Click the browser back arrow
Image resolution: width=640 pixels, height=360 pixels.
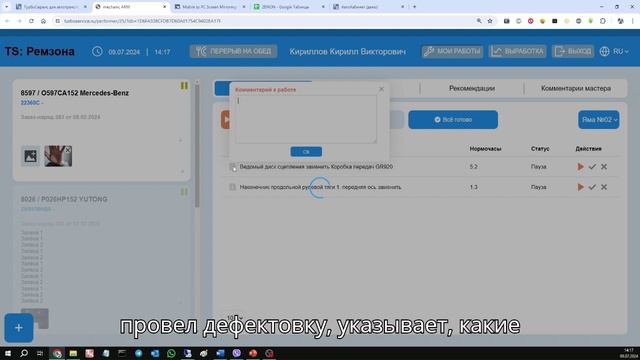7,21
